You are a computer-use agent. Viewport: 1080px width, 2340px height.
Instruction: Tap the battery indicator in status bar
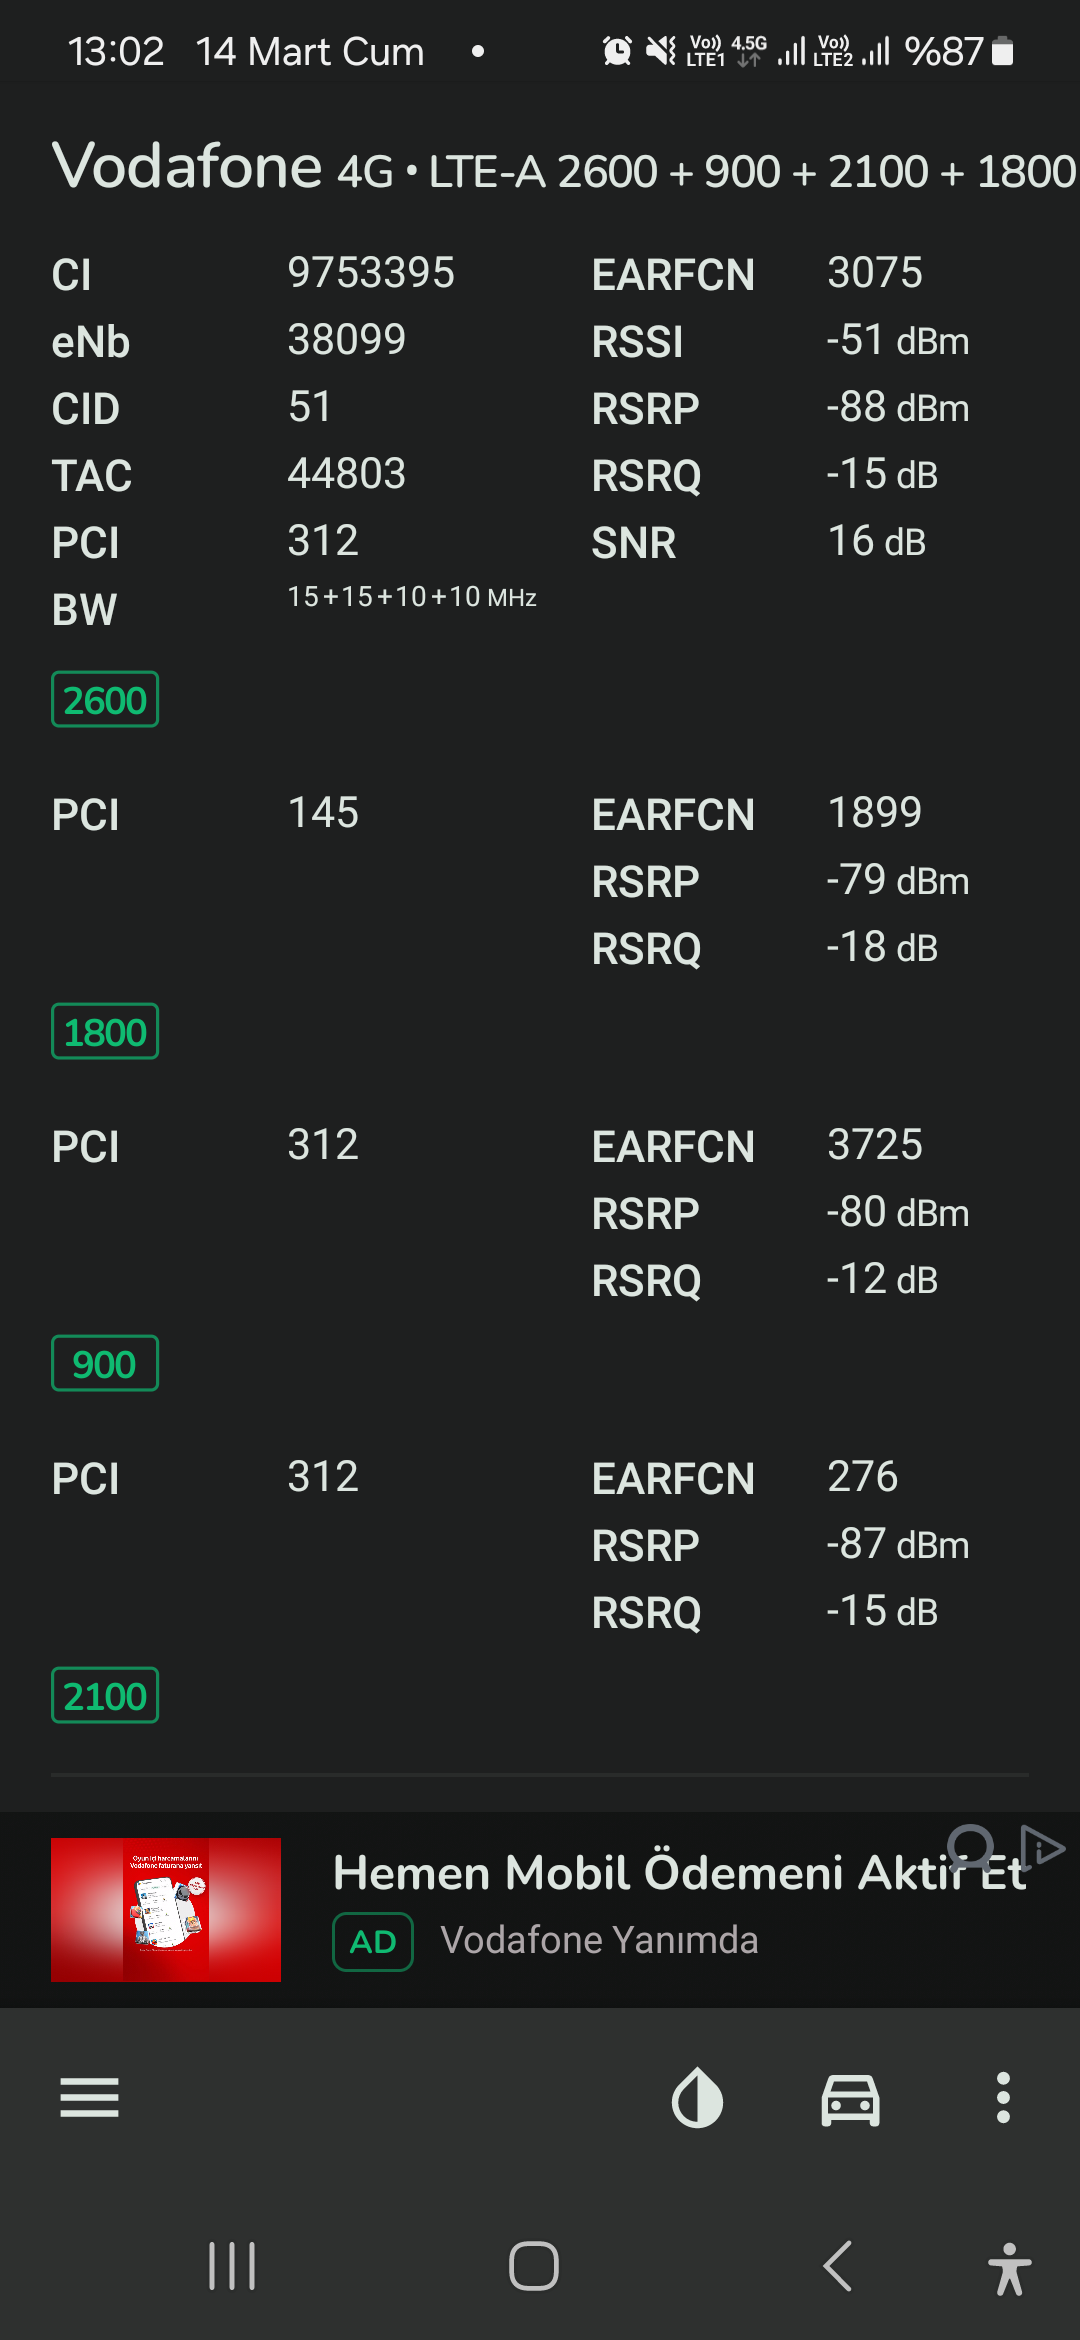tap(1002, 51)
